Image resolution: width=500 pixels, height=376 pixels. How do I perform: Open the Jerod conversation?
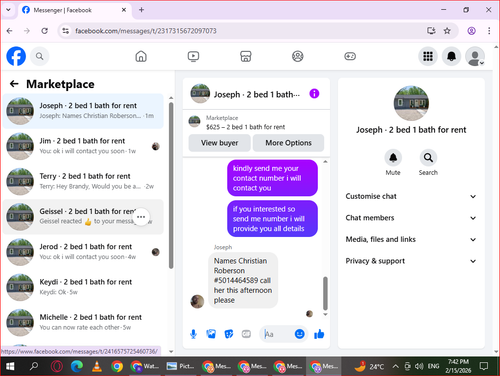point(83,252)
